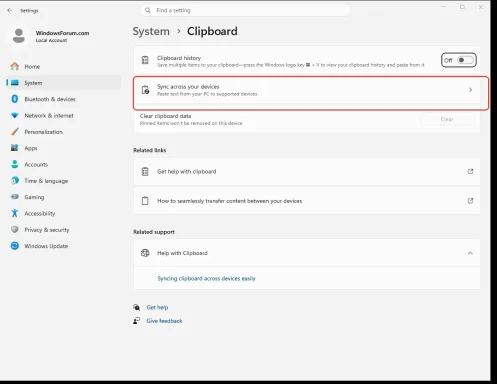Select System in the sidebar
Image resolution: width=497 pixels, height=384 pixels.
(63, 83)
